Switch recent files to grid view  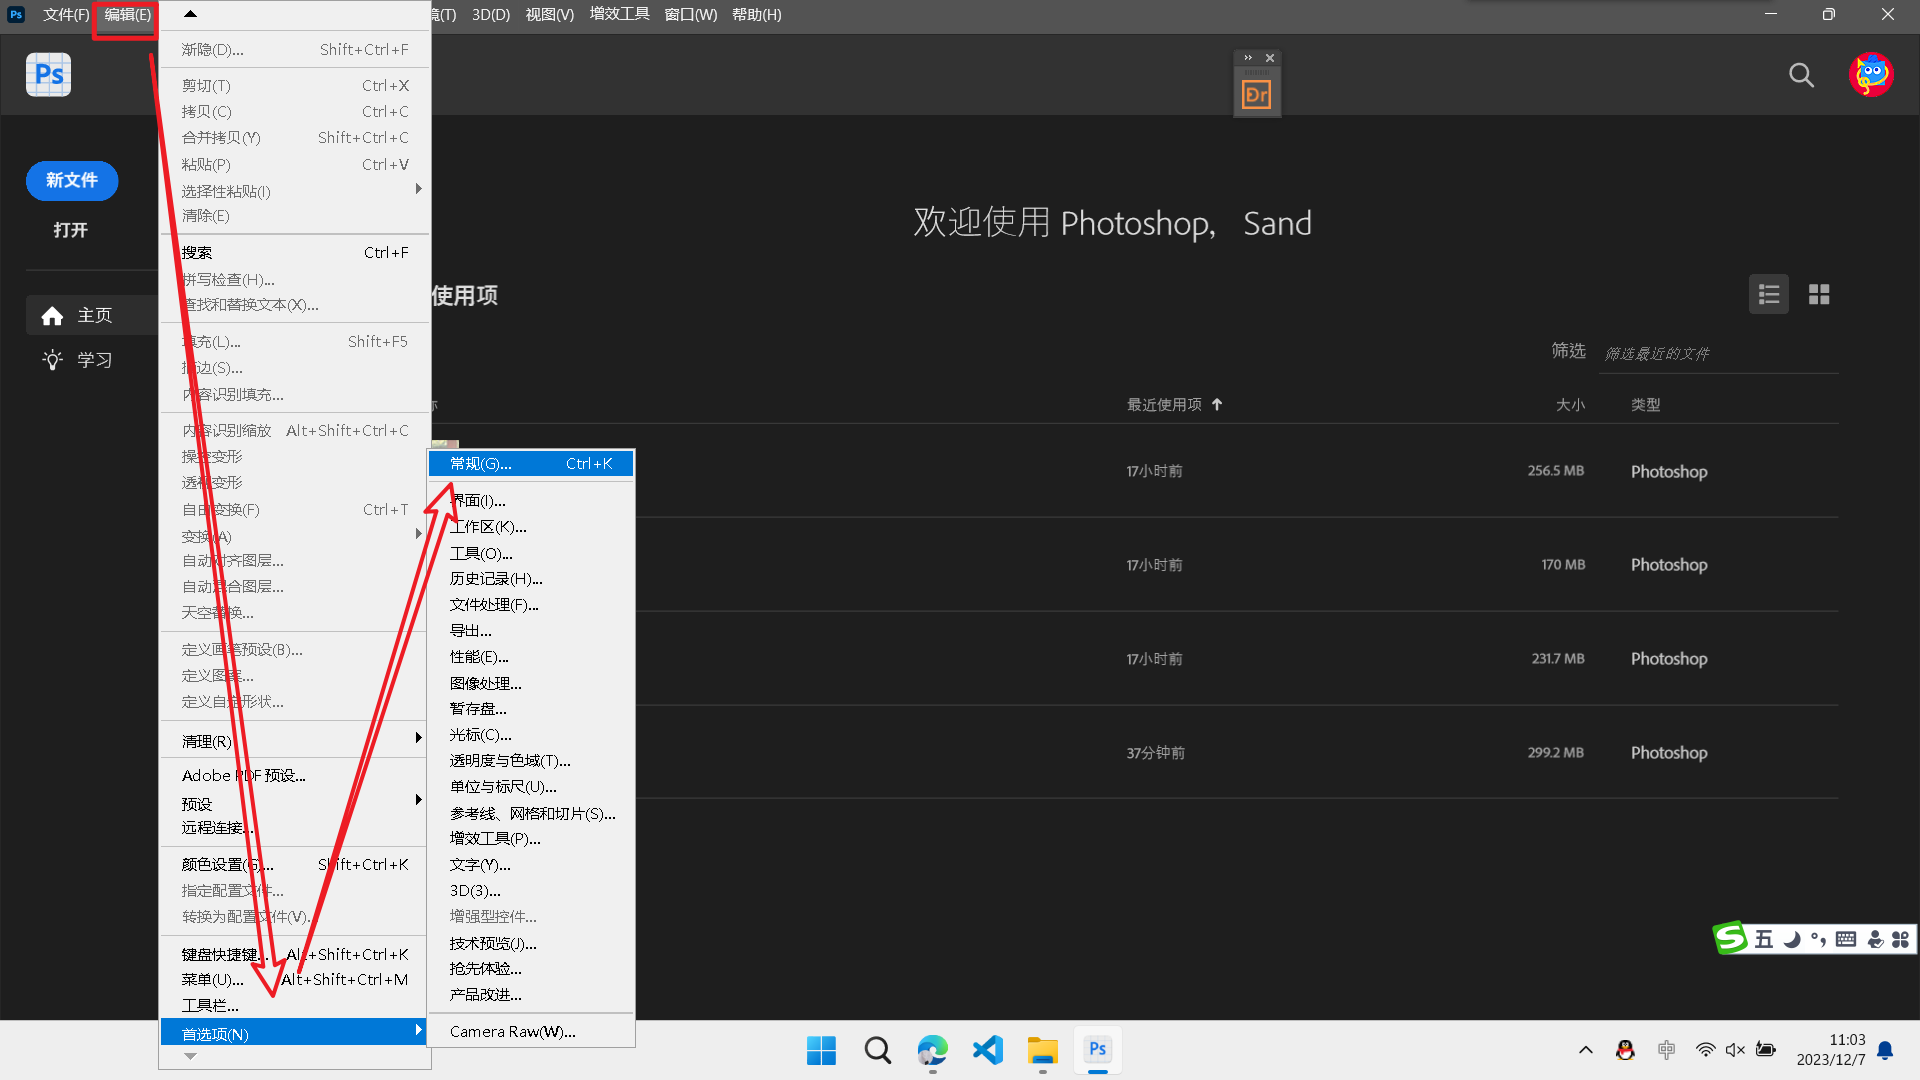[1819, 295]
